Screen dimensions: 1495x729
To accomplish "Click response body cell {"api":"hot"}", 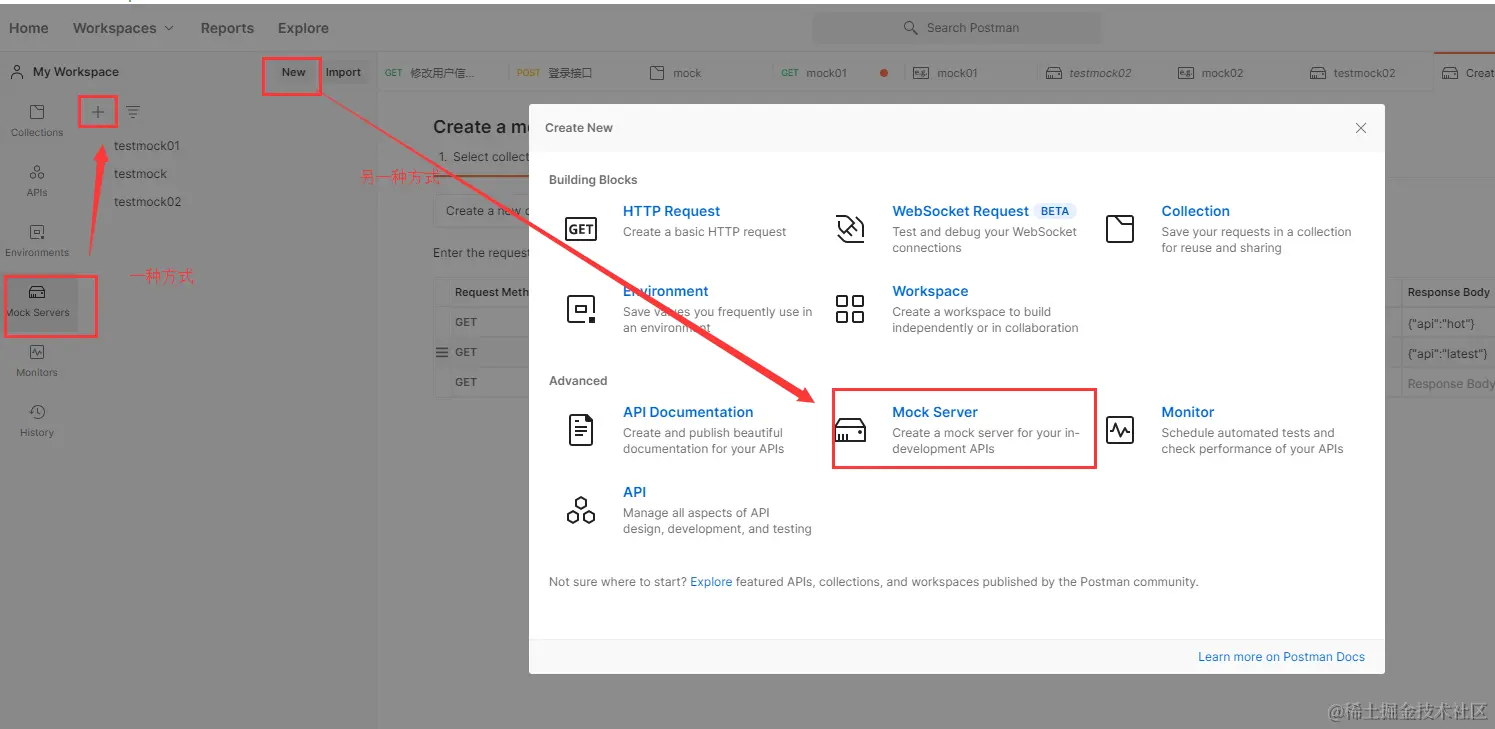I will 1448,322.
